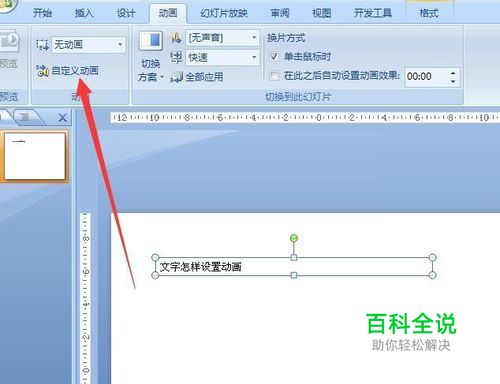Screen dimensions: 500x384
Task: Click the 00:00 time input field
Action: [x=427, y=77]
